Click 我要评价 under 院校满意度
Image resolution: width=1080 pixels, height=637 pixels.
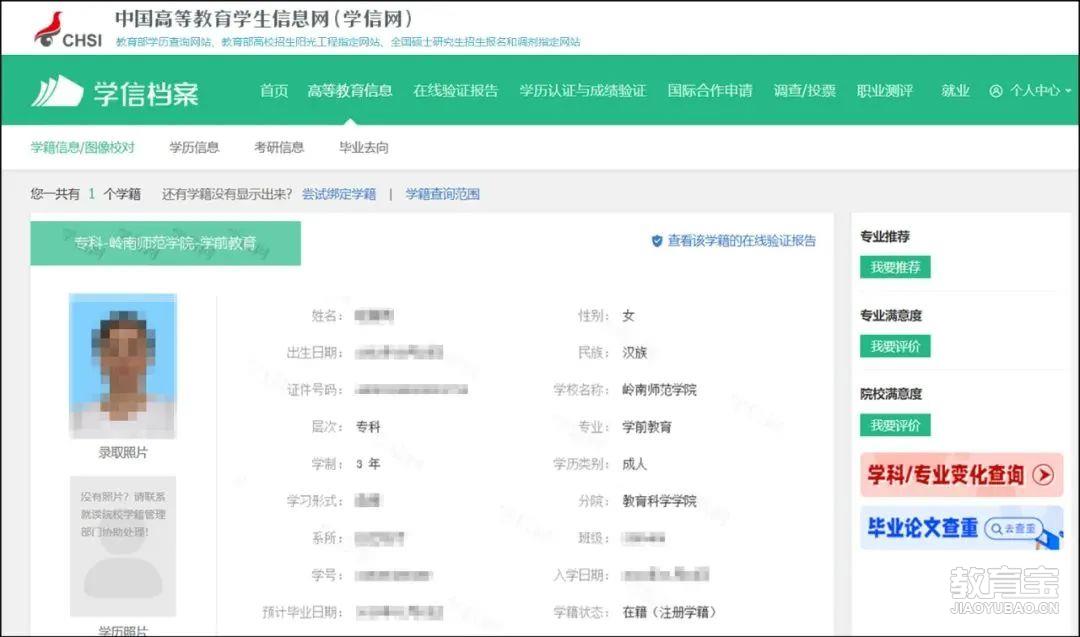(x=895, y=426)
